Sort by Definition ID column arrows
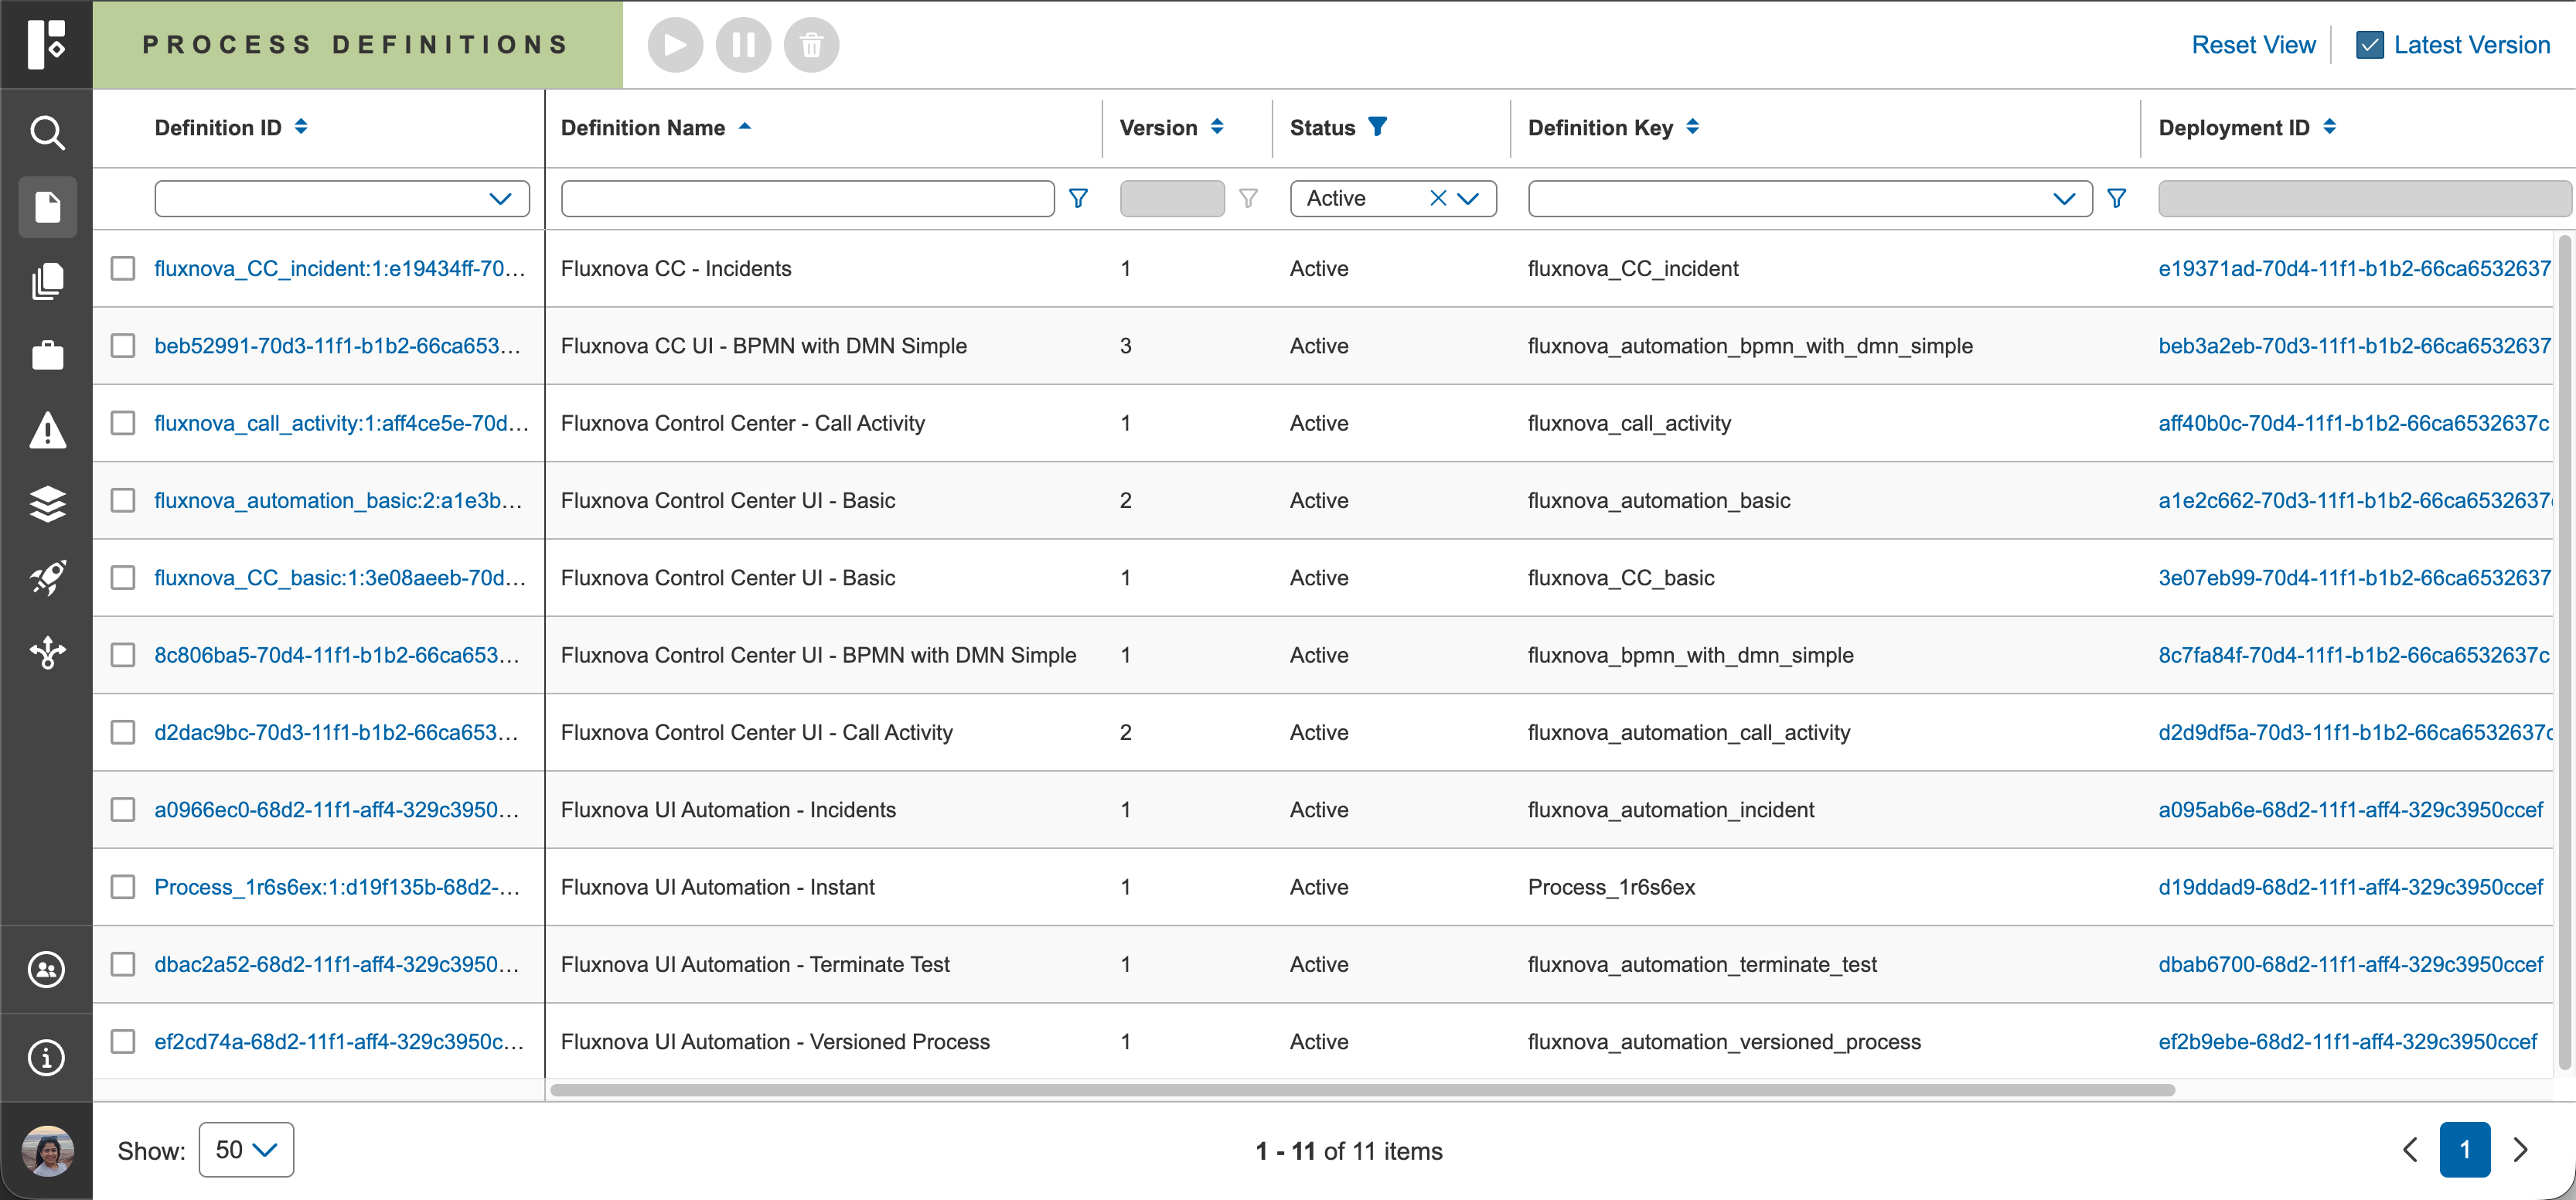This screenshot has height=1200, width=2576. coord(301,127)
